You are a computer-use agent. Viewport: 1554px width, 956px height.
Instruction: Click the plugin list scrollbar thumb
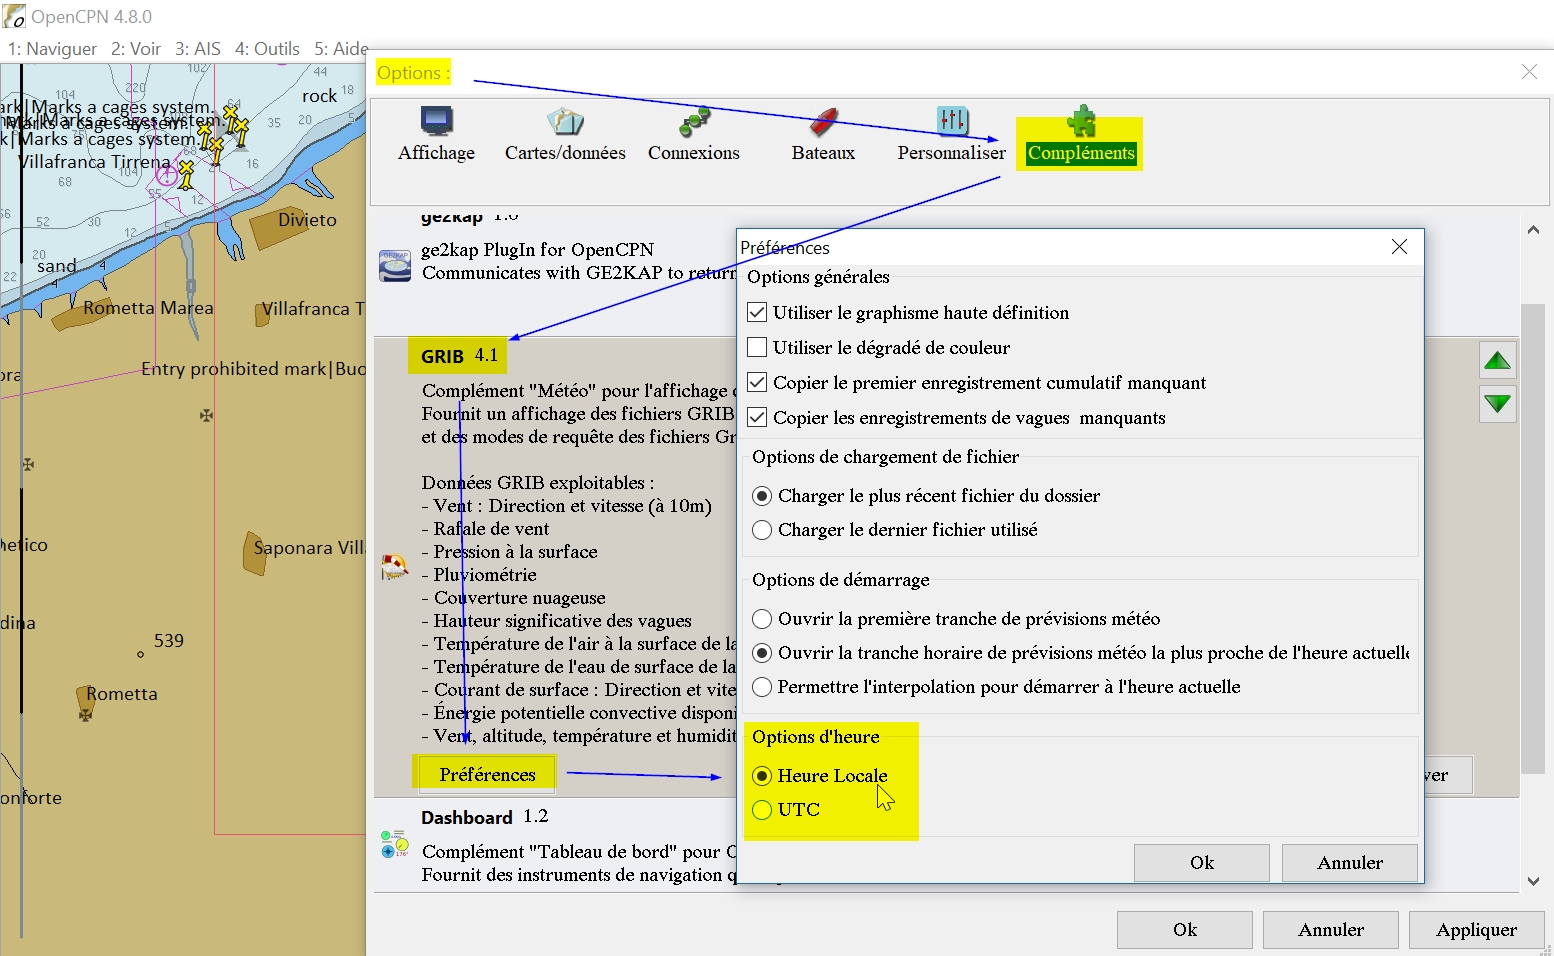tap(1533, 538)
